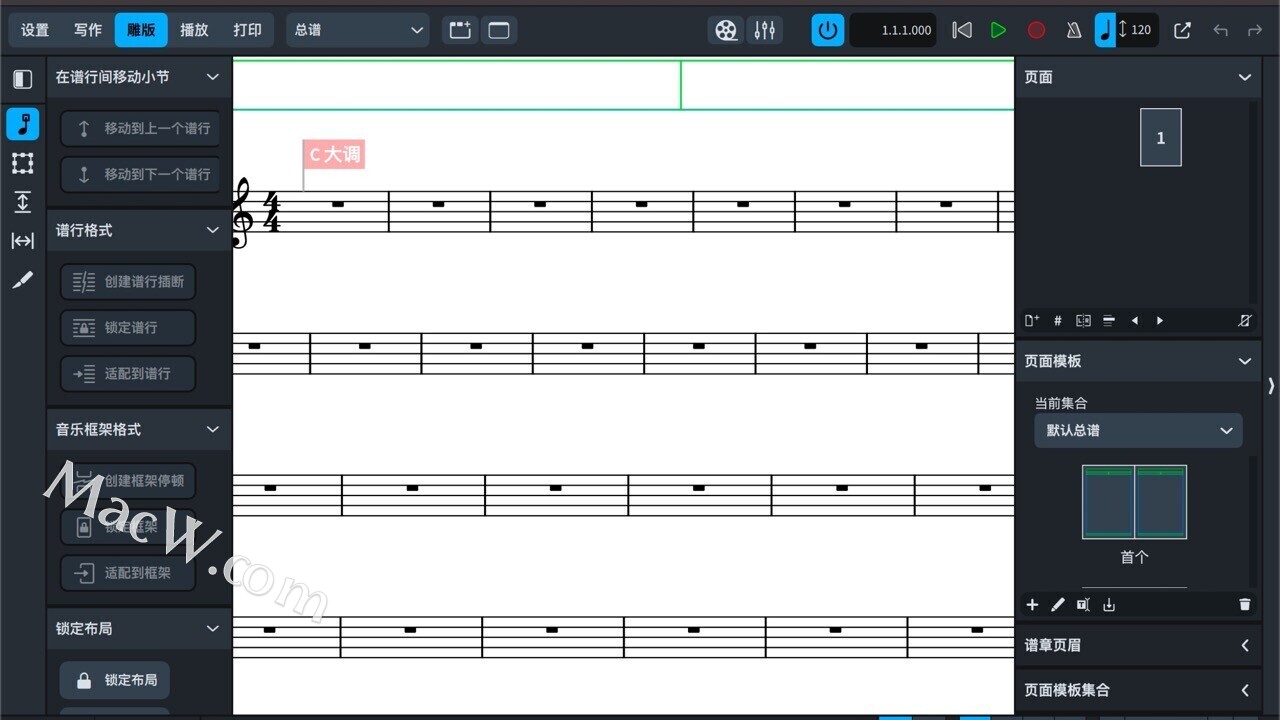This screenshot has height=720, width=1280.
Task: Switch to Play (播放) mode tab
Action: [194, 30]
